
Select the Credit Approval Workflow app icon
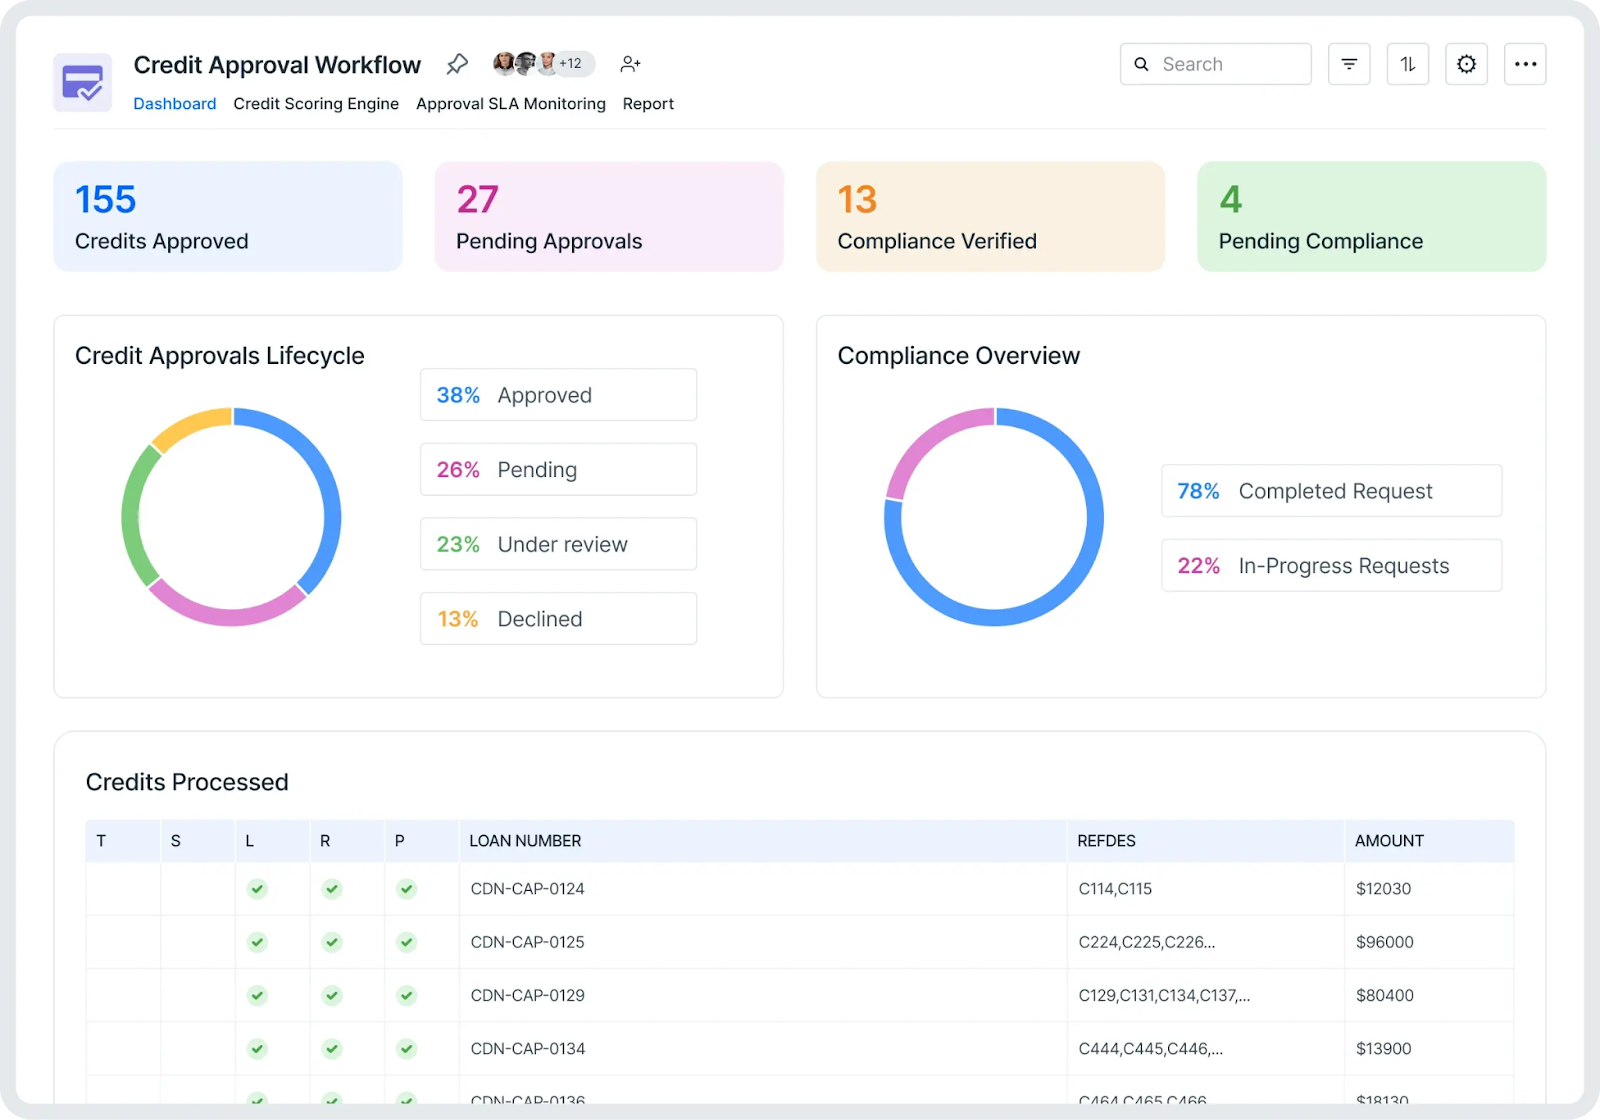pos(82,82)
